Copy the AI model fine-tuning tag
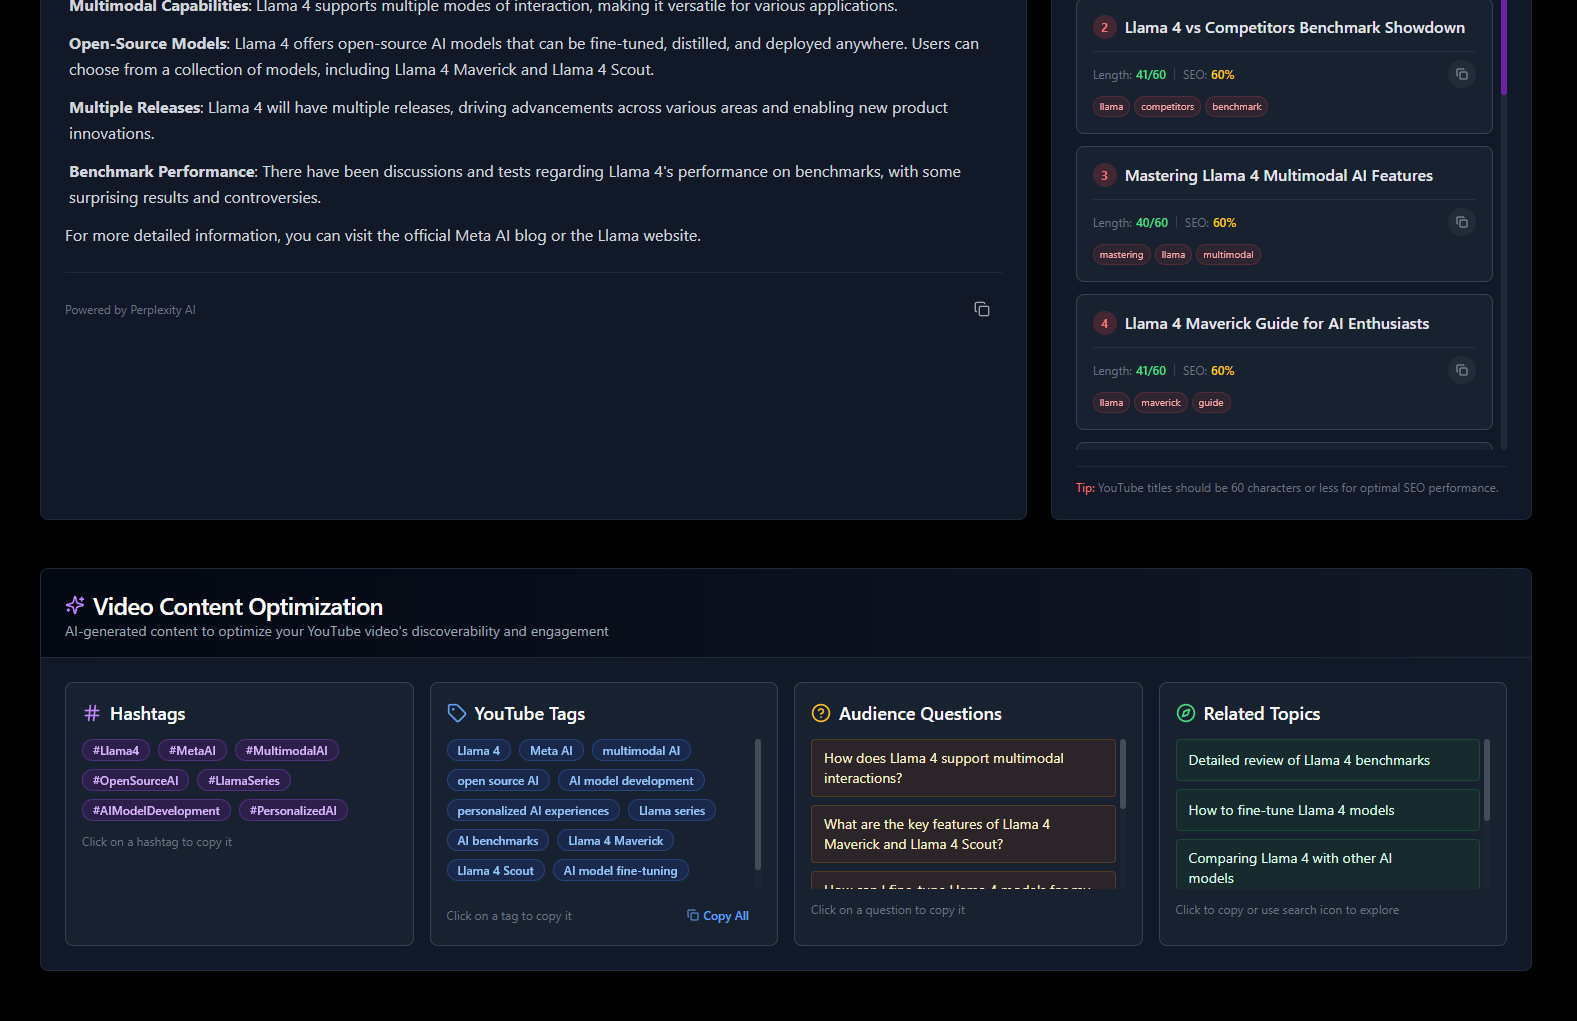The width and height of the screenshot is (1577, 1021). pyautogui.click(x=620, y=871)
